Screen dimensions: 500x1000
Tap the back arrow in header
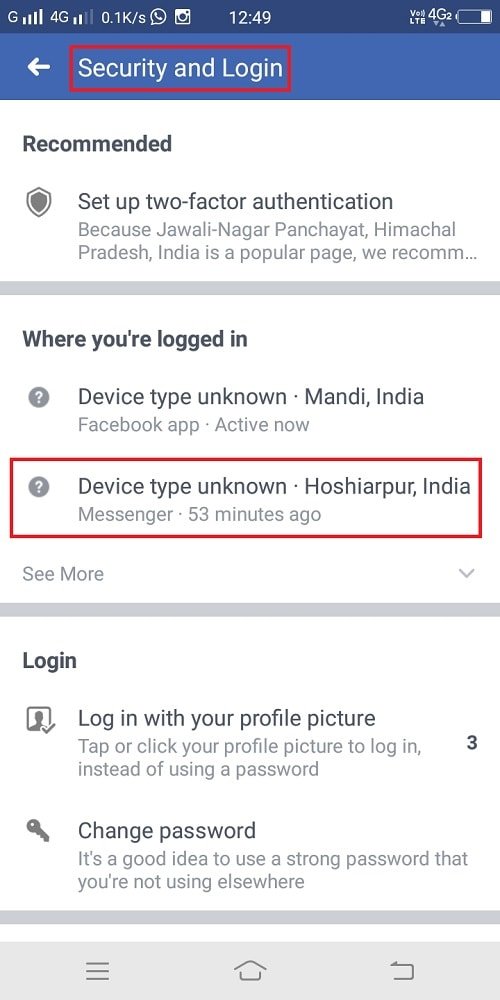pos(38,66)
